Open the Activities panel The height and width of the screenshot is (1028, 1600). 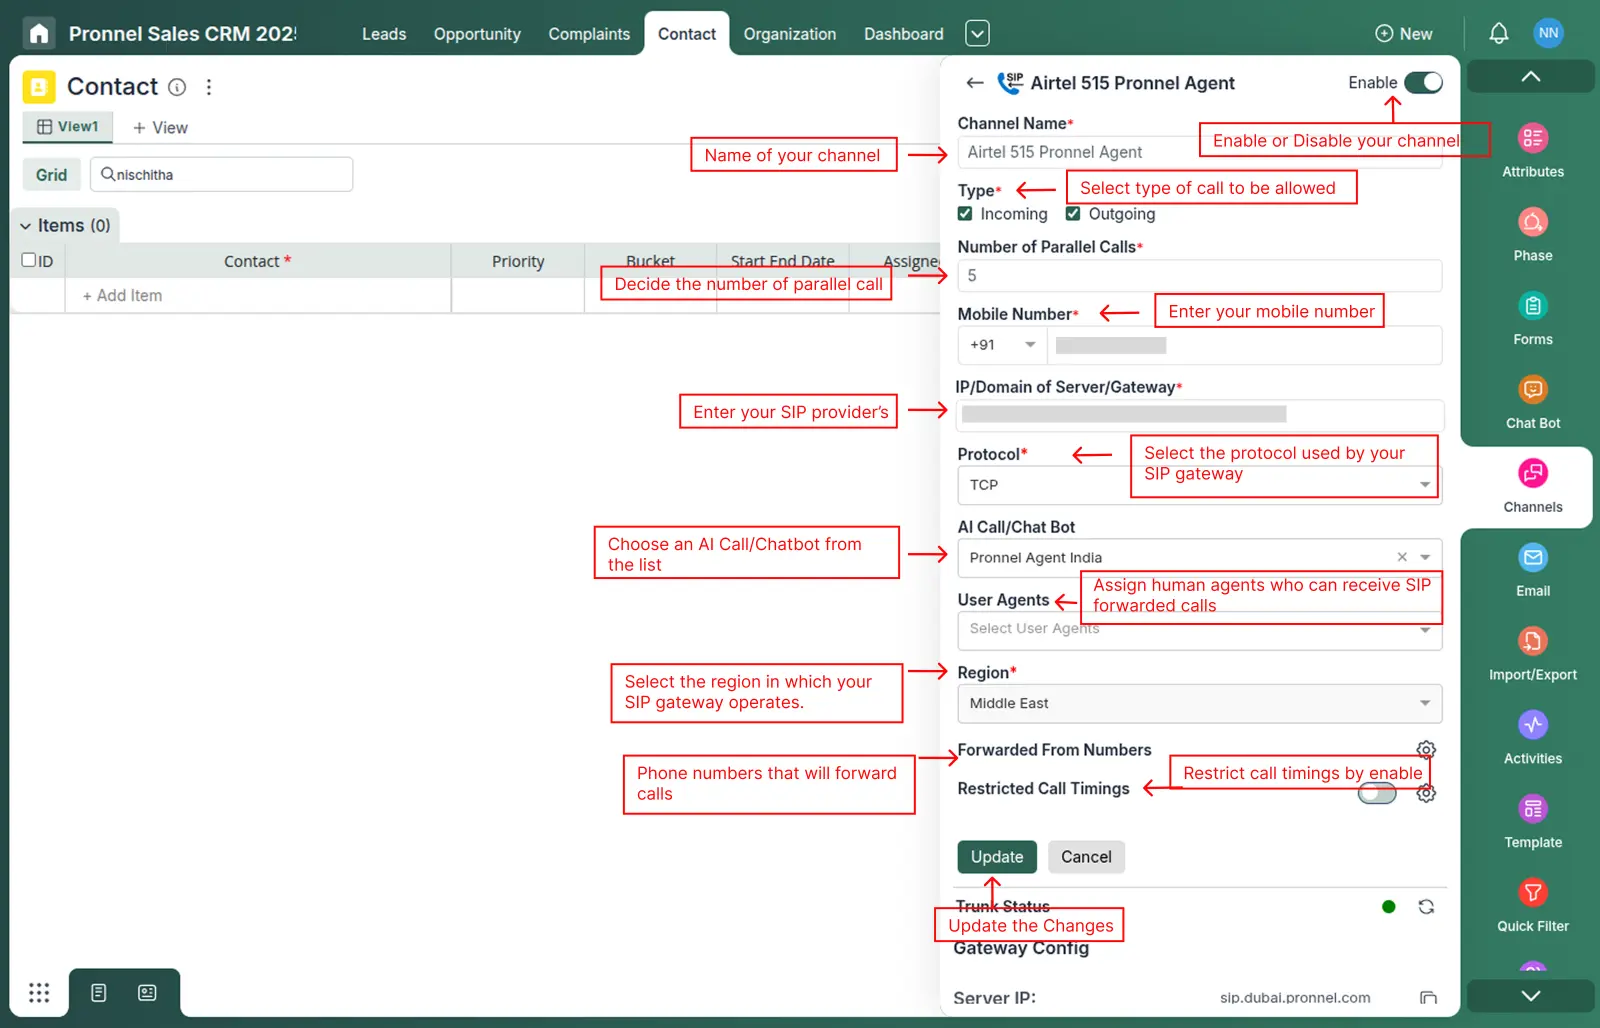click(x=1531, y=735)
